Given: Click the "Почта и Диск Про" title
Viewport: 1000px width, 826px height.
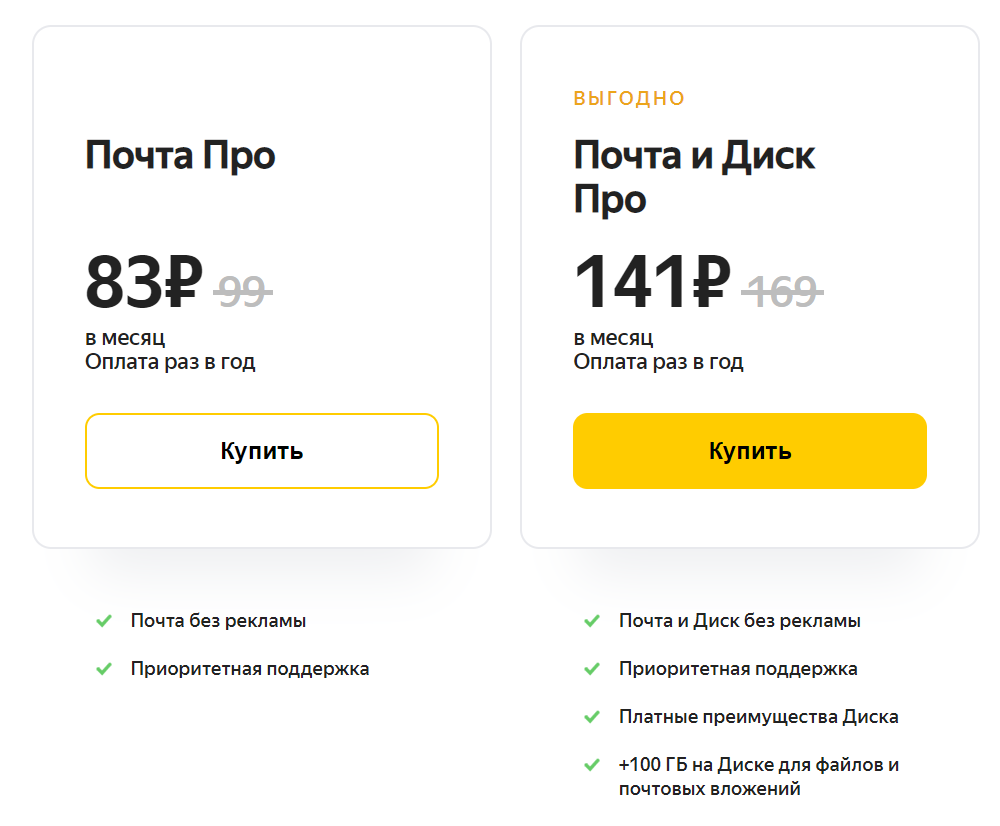Looking at the screenshot, I should click(692, 177).
